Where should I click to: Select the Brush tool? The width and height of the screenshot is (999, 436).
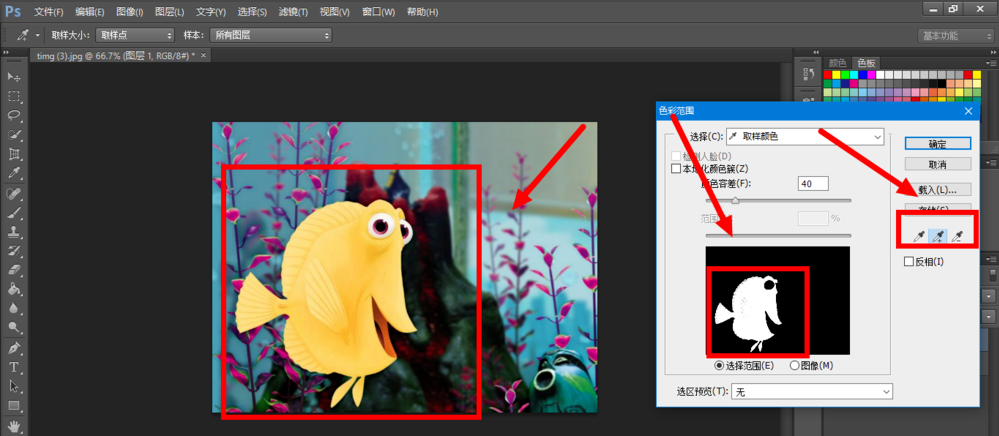click(13, 212)
